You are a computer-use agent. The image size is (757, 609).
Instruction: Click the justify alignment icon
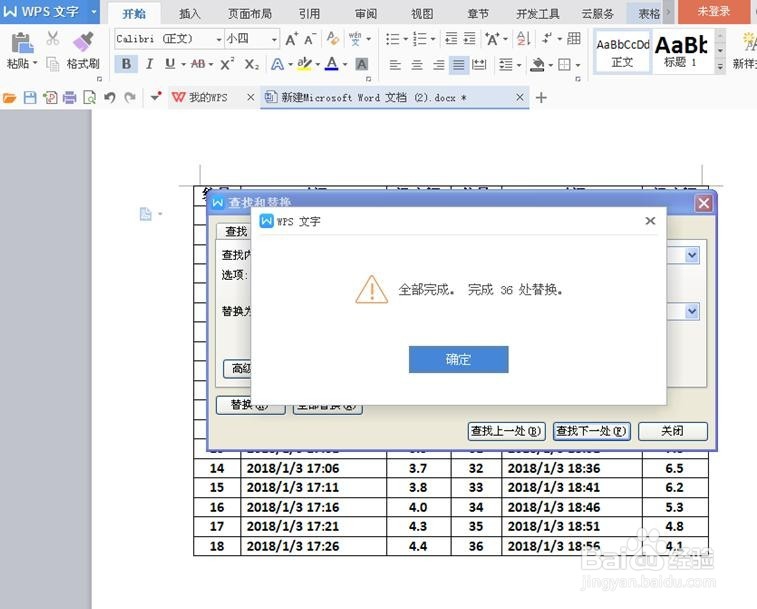[459, 64]
